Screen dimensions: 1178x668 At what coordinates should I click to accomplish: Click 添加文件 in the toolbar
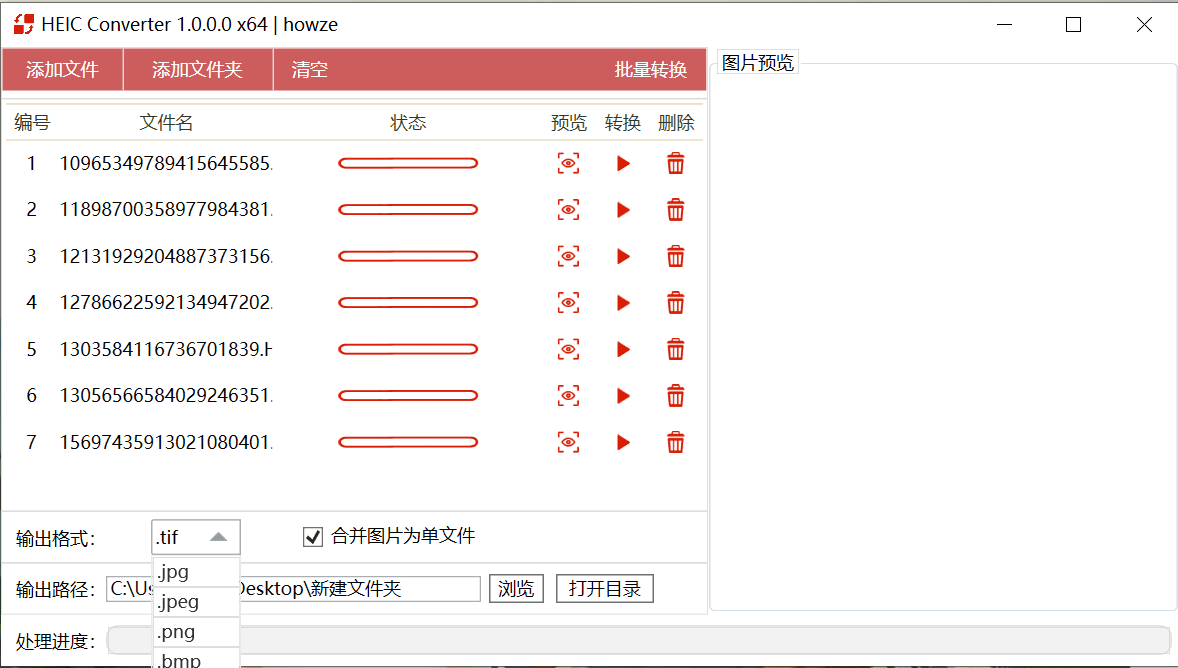pos(62,70)
